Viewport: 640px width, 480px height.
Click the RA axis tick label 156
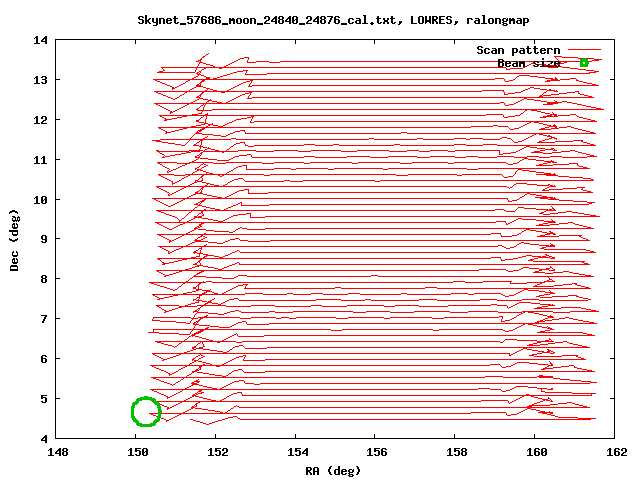click(x=377, y=452)
